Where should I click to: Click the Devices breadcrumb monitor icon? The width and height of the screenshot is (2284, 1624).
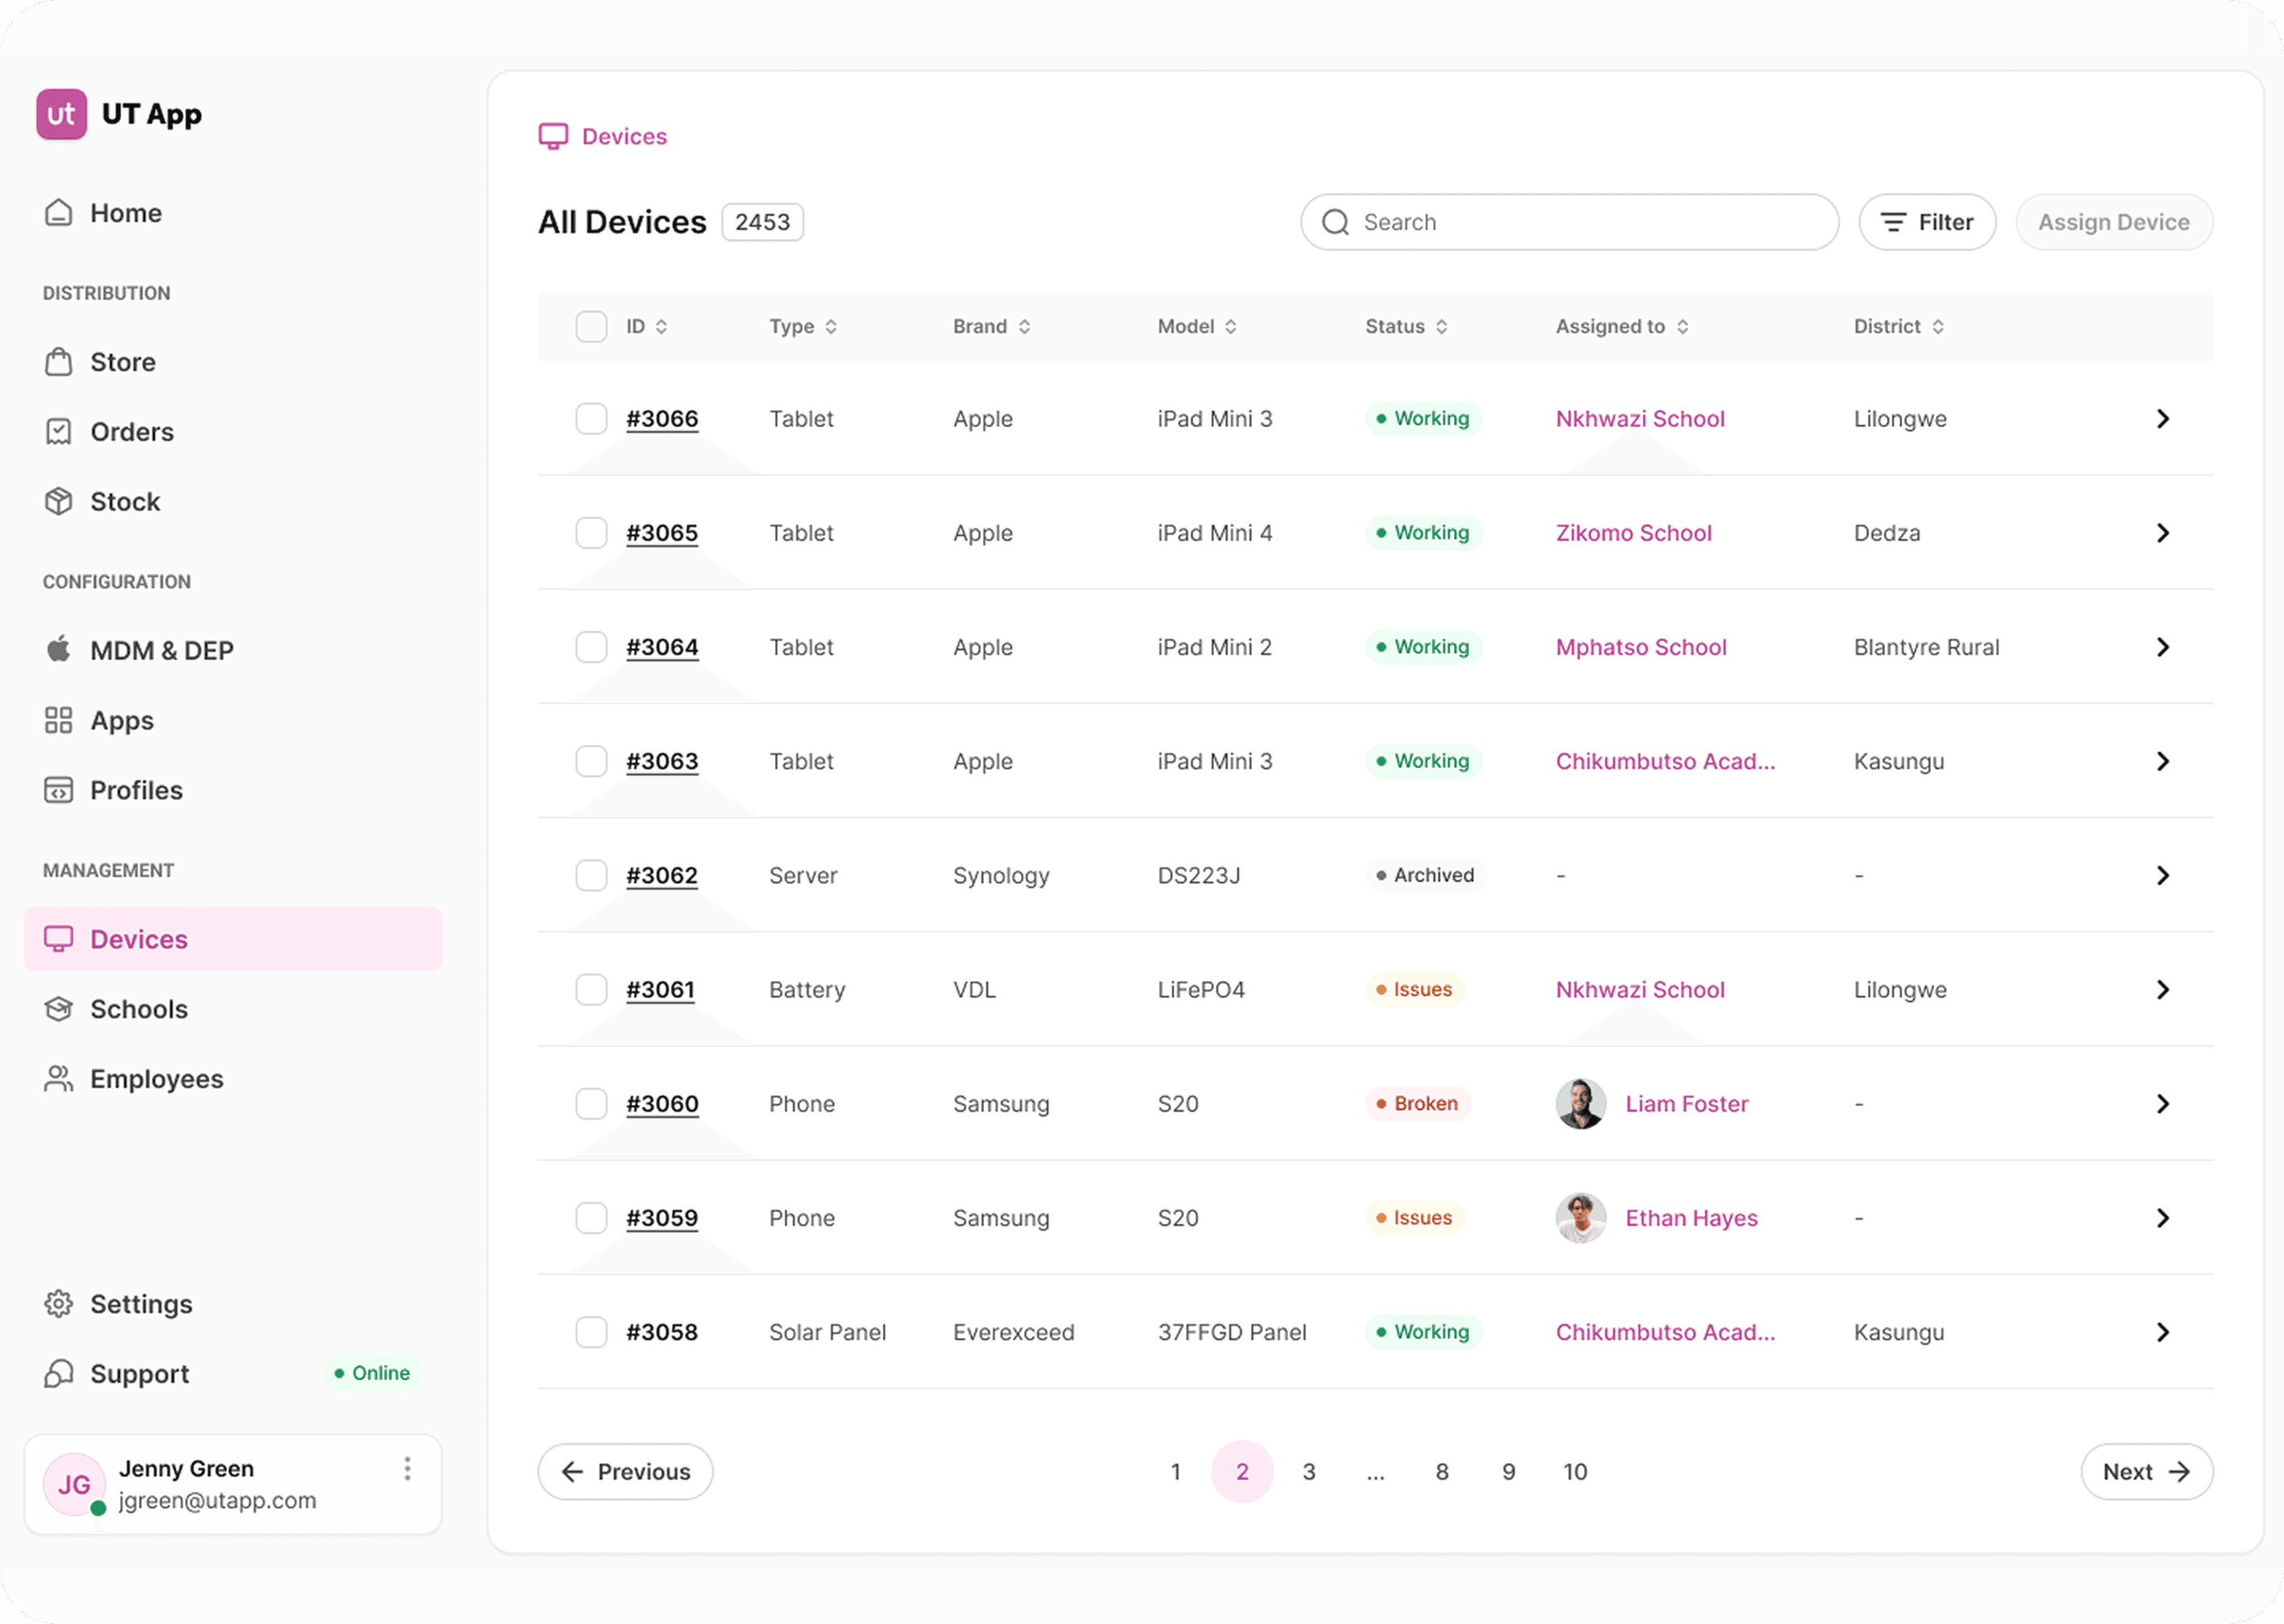pyautogui.click(x=553, y=136)
